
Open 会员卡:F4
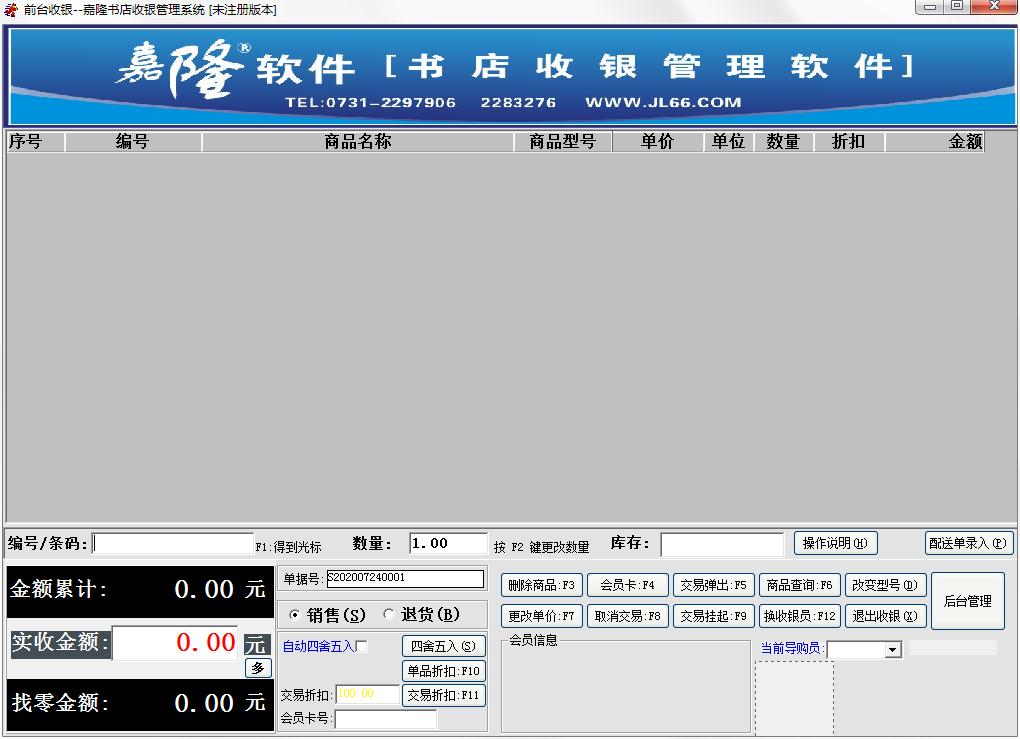(x=627, y=585)
